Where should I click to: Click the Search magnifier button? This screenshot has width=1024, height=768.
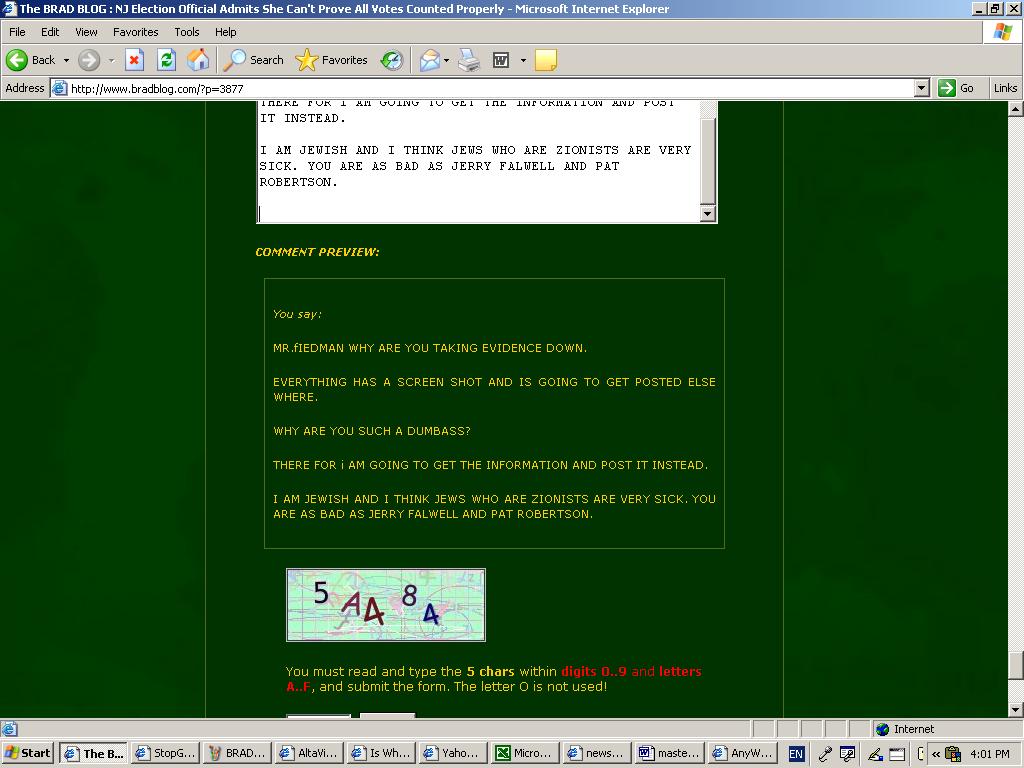[254, 60]
